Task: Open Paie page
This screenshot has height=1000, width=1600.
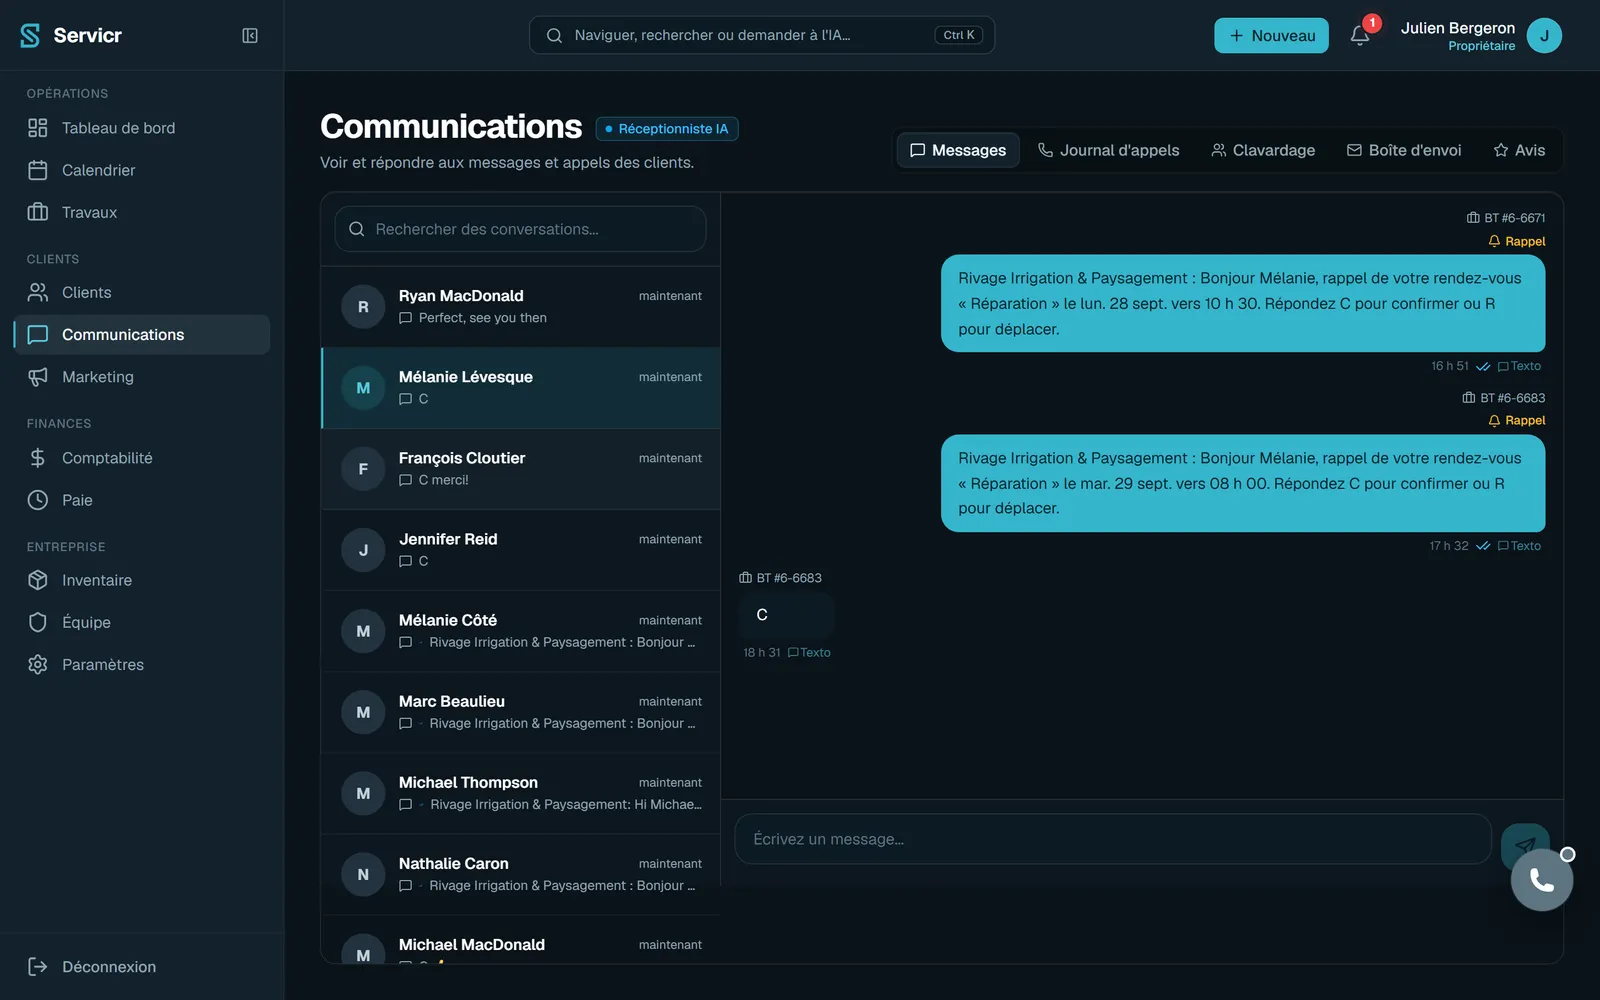Action: (141, 500)
